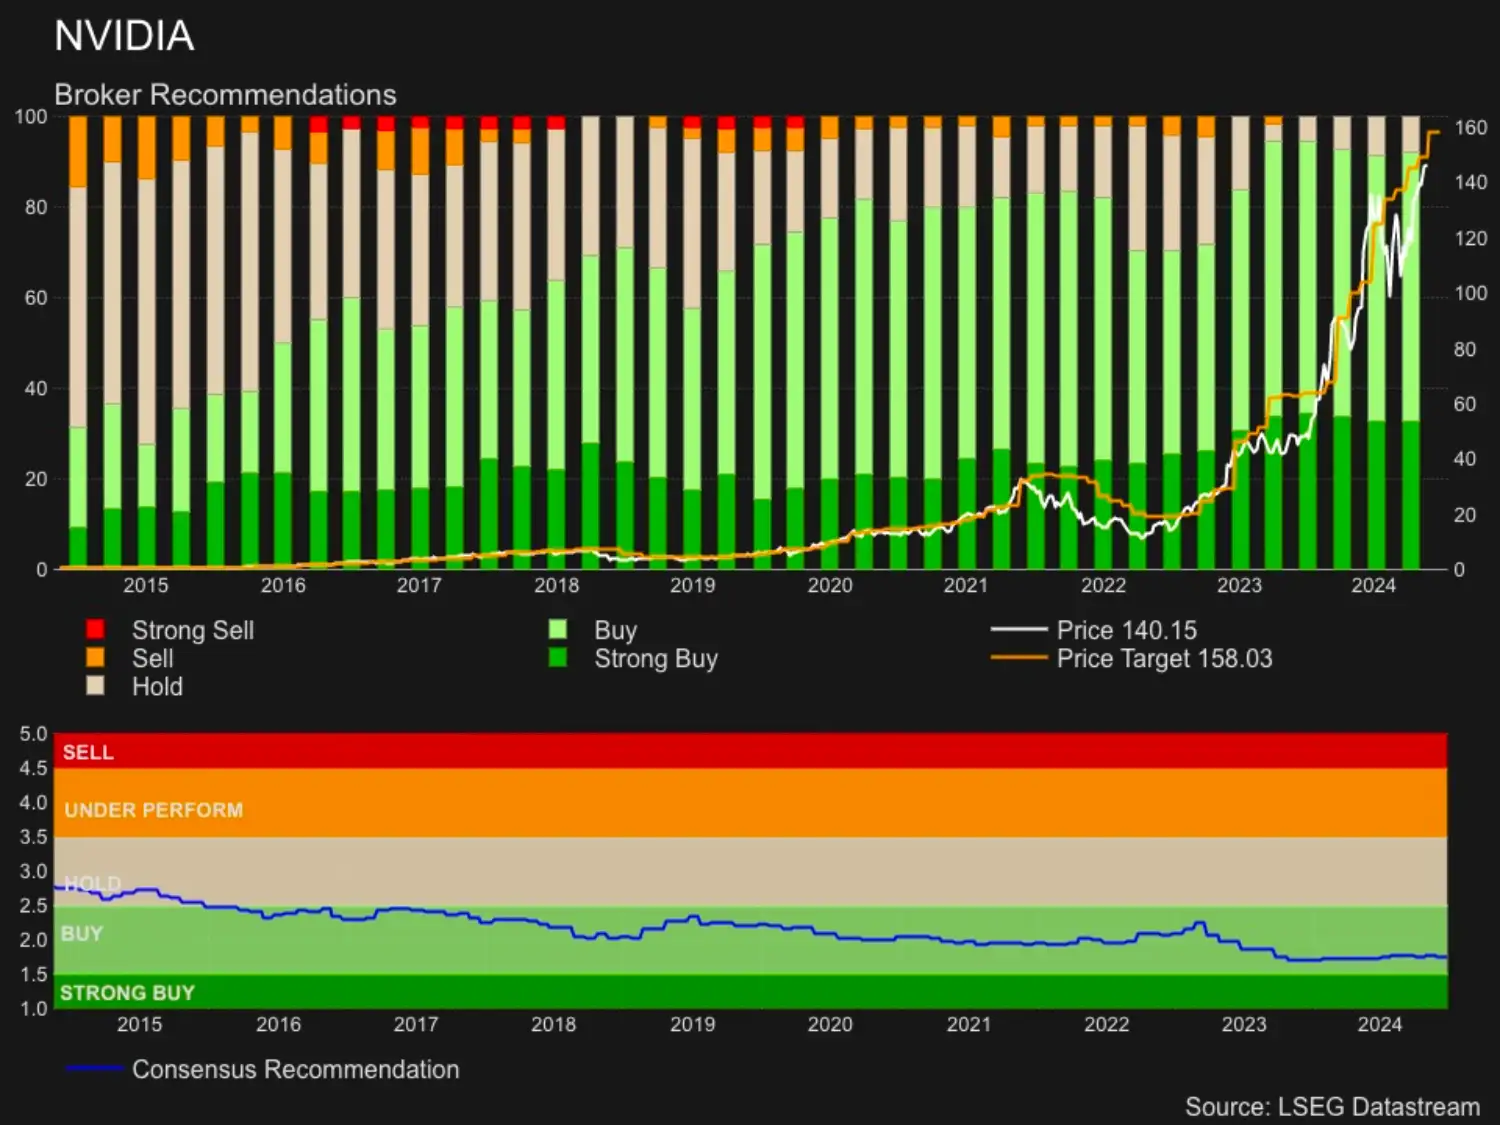
Task: Click the SELL label in the red band
Action: coord(88,752)
